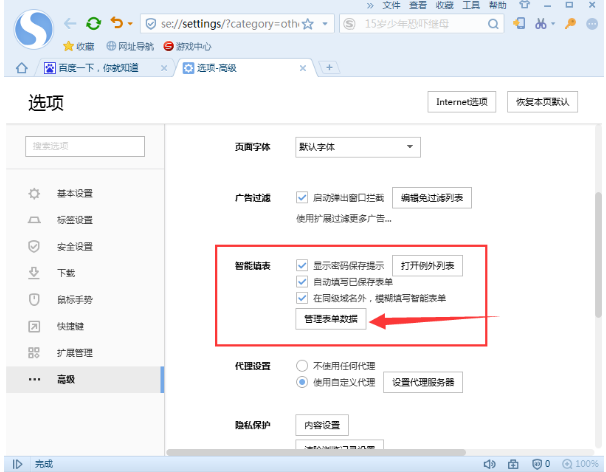Viewport: 606px width, 472px height.
Task: Toggle 自动填写已保存表单 checkbox
Action: click(x=302, y=281)
